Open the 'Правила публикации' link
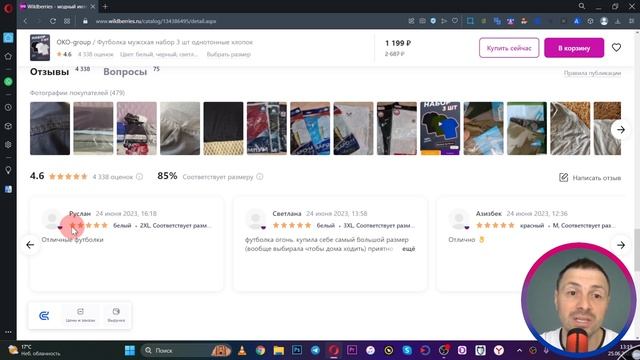This screenshot has height=360, width=640. (592, 73)
